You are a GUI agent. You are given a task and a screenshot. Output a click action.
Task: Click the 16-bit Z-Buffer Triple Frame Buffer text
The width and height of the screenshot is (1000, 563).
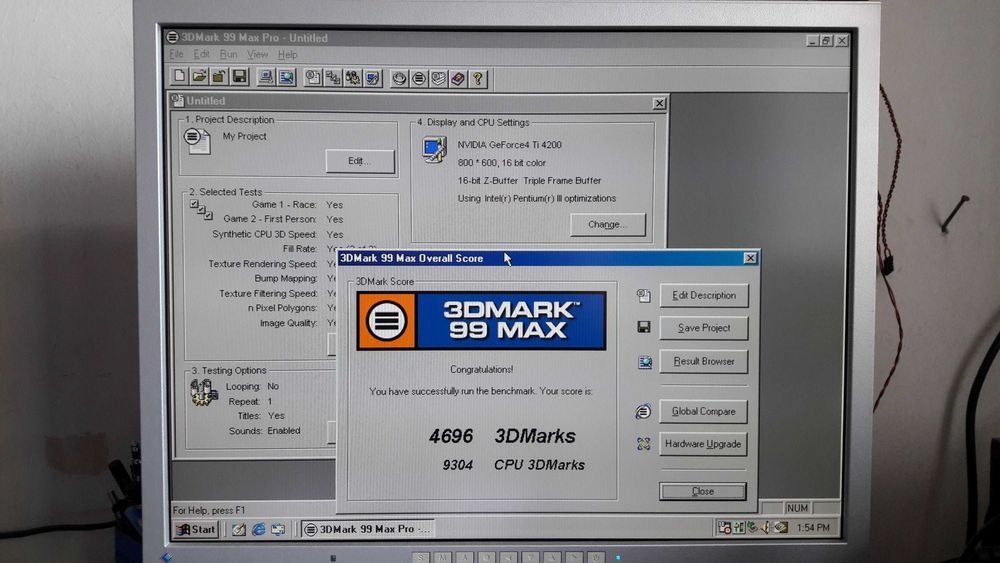coord(529,180)
